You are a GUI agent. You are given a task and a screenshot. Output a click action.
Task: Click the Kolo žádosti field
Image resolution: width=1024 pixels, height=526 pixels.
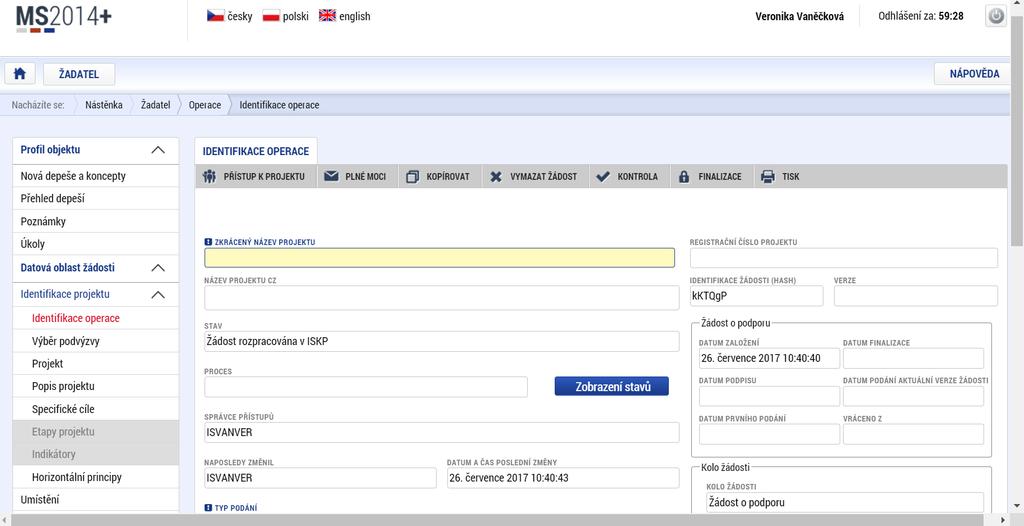click(x=845, y=502)
